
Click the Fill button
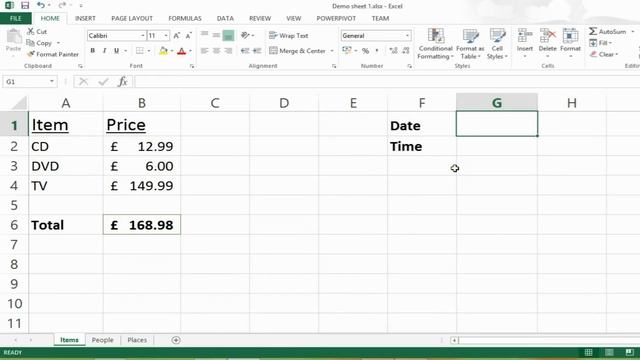600,43
